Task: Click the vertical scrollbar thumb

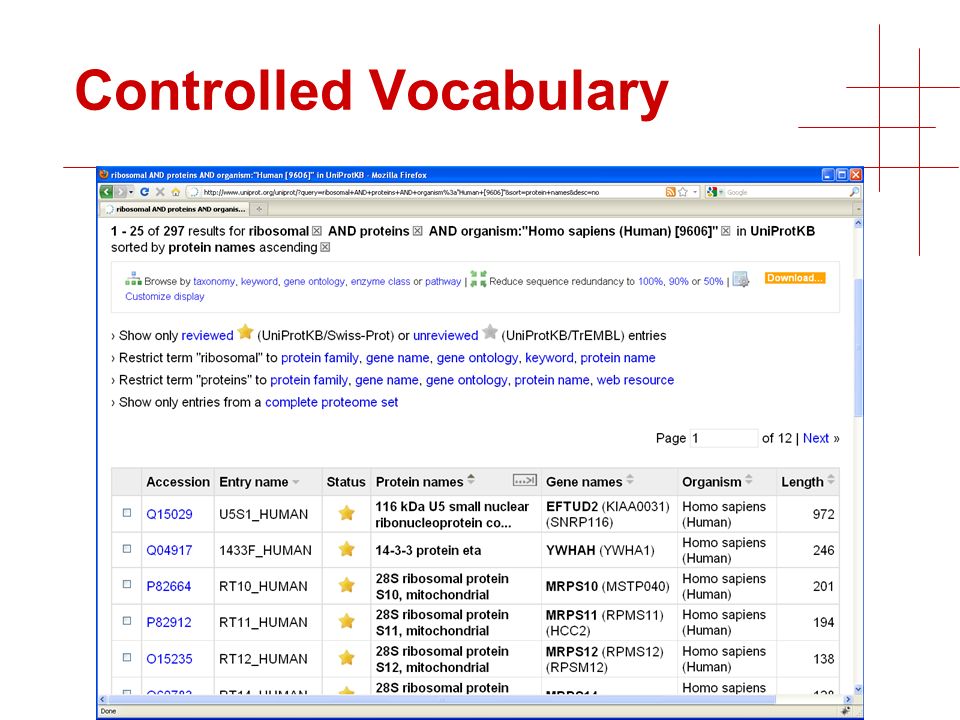Action: click(858, 346)
